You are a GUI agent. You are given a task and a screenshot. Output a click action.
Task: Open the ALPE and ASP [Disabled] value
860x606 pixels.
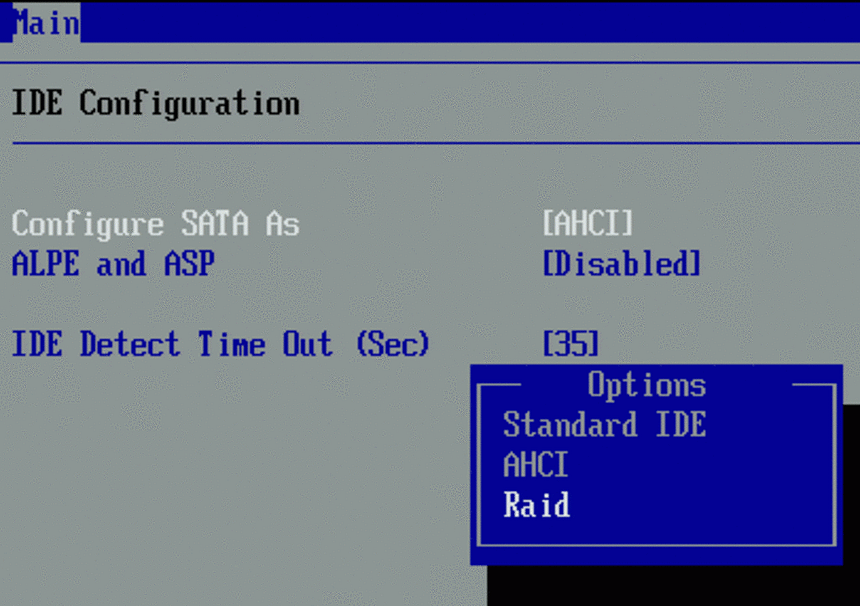pyautogui.click(x=621, y=264)
